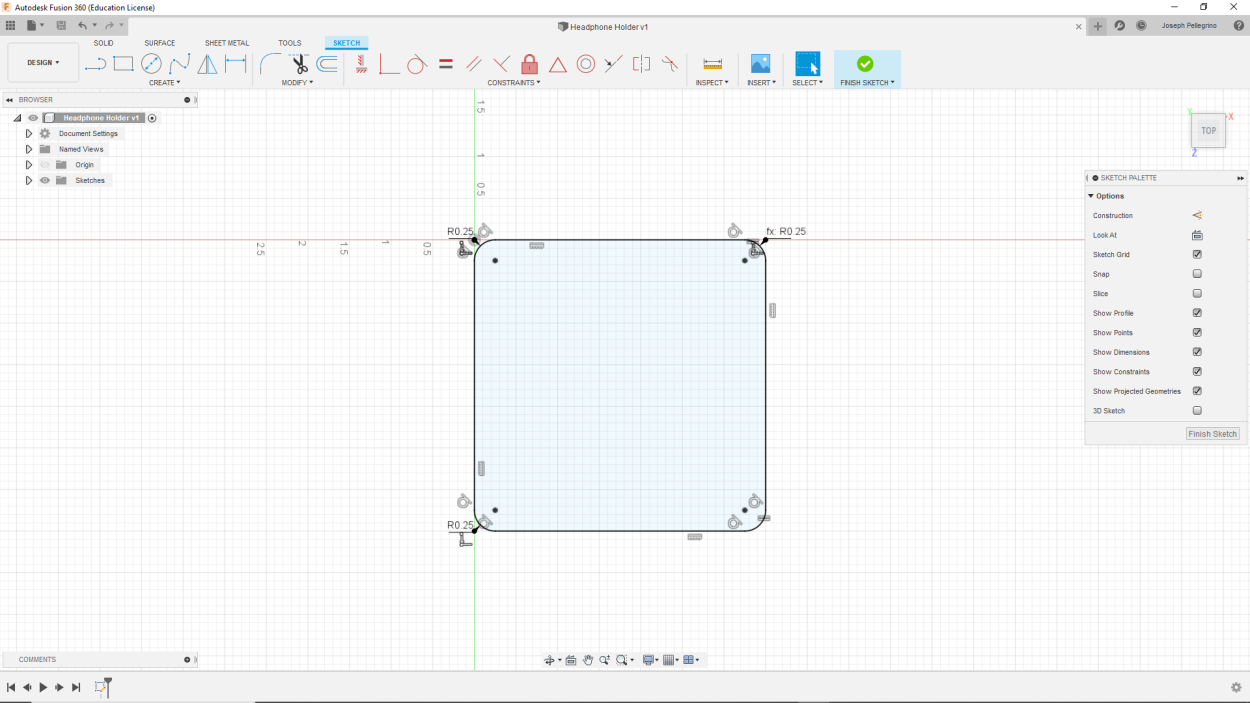The height and width of the screenshot is (703, 1250).
Task: Activate the Pan tool in navigation bar
Action: point(587,659)
